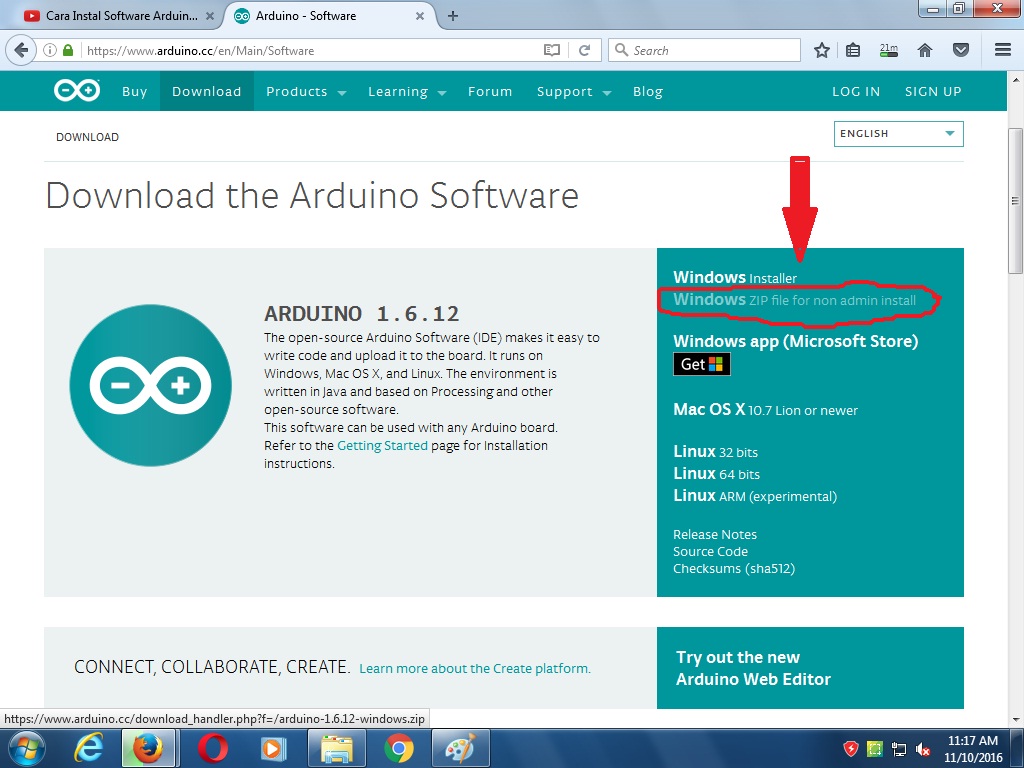Image resolution: width=1024 pixels, height=768 pixels.
Task: Open the ENGLISH language selector
Action: (899, 134)
